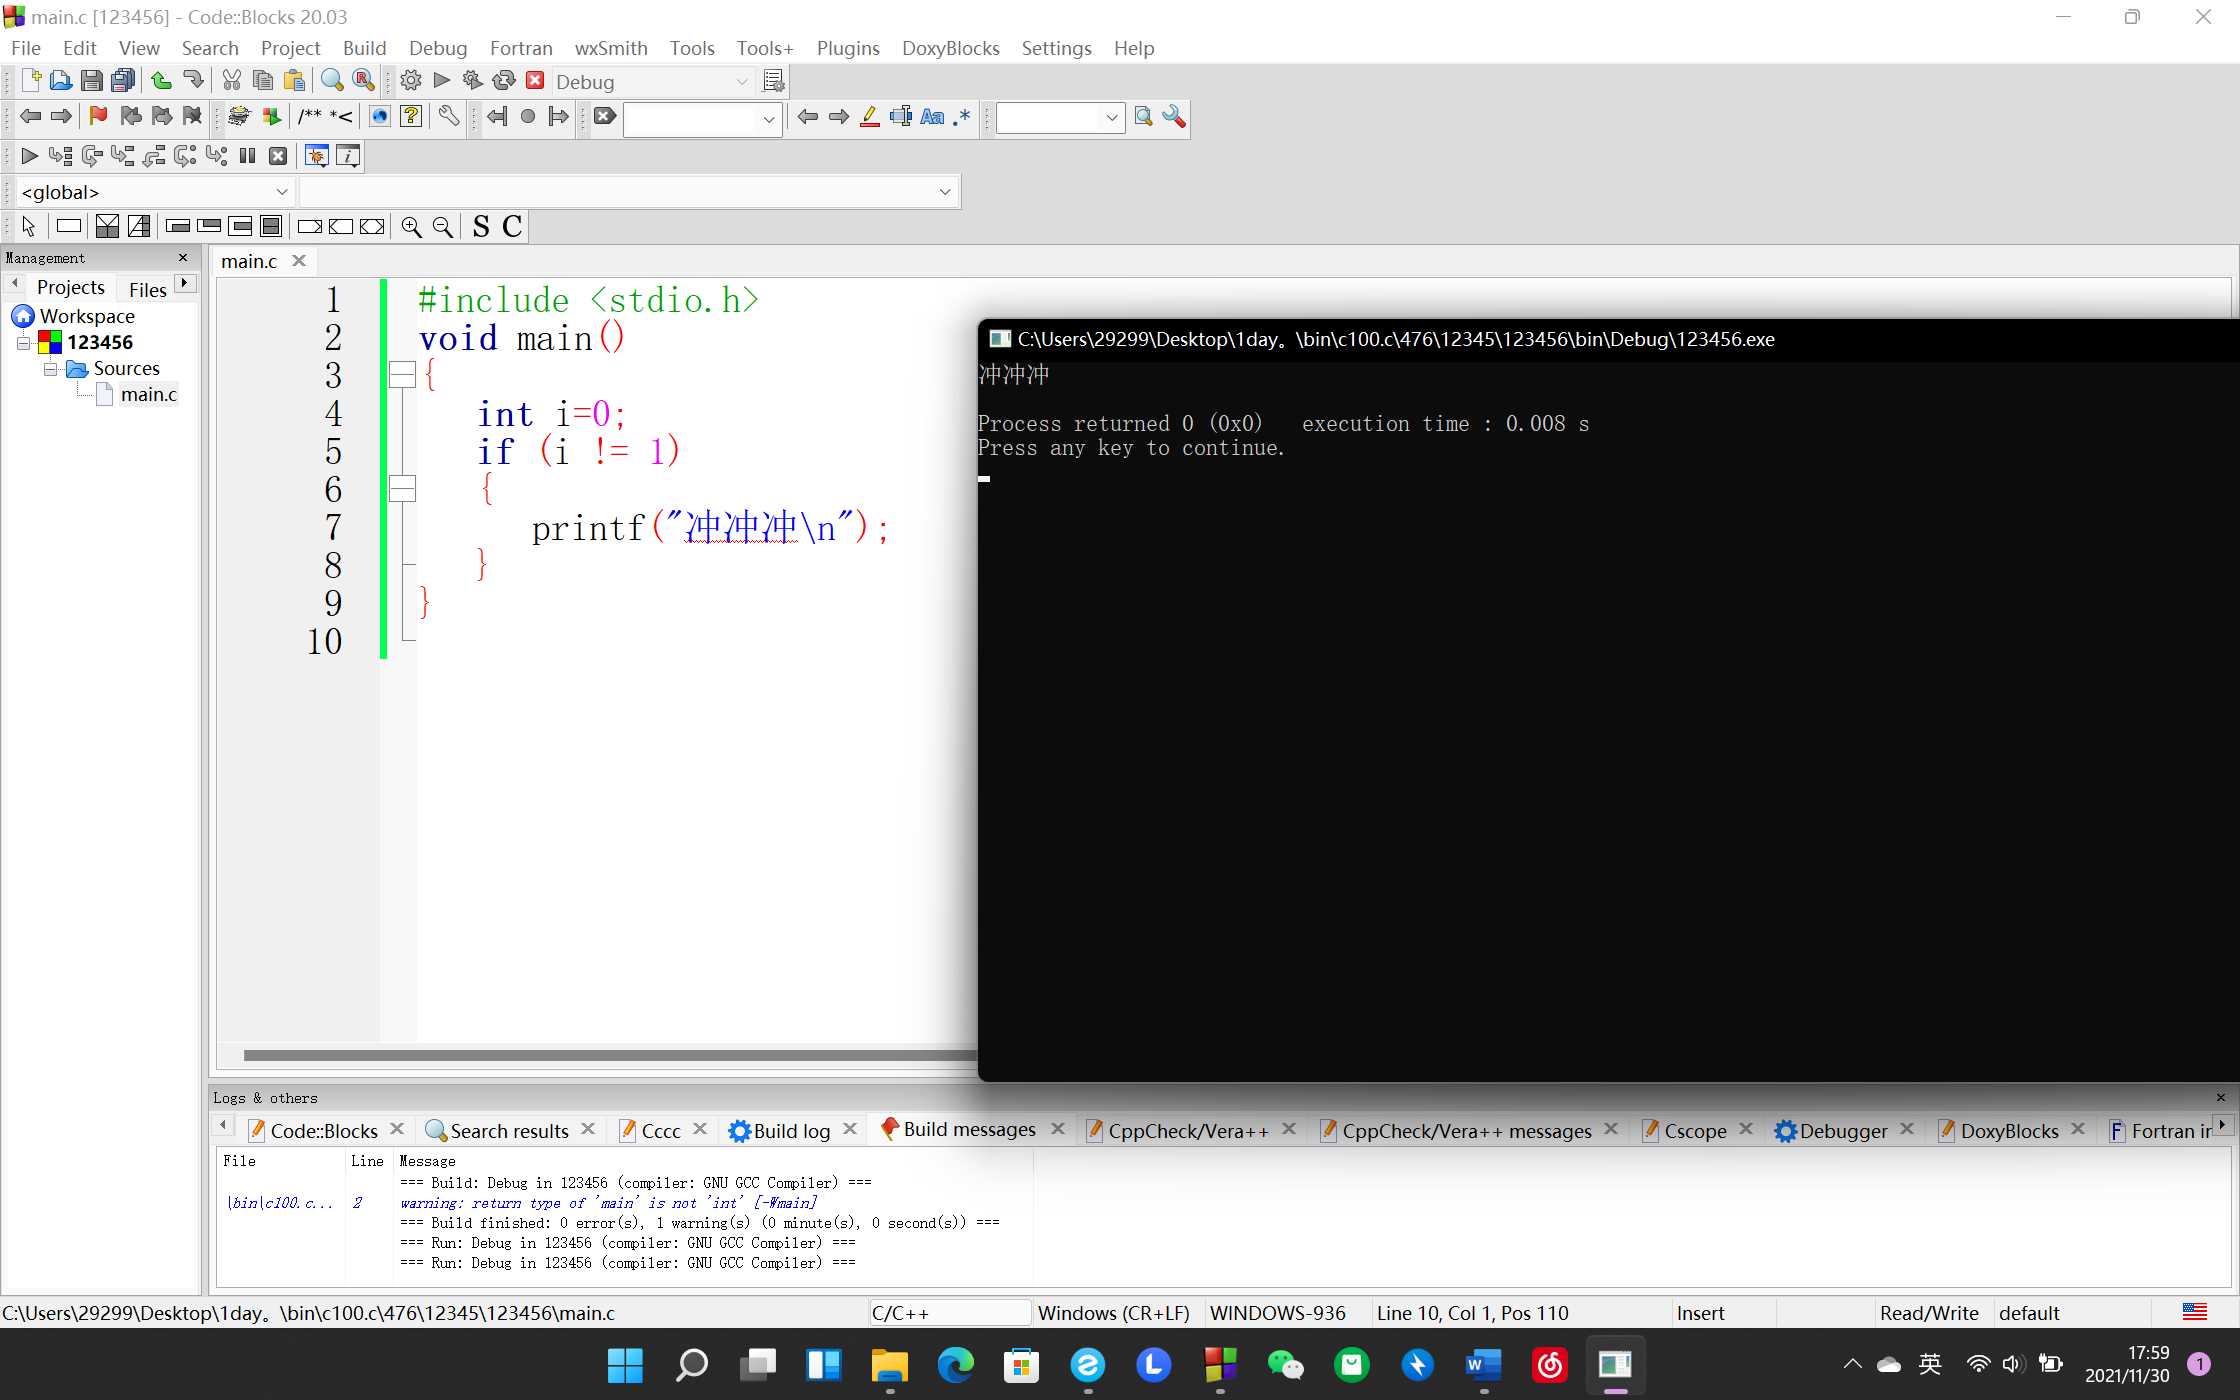Collapse the 123456 project tree node

point(23,343)
